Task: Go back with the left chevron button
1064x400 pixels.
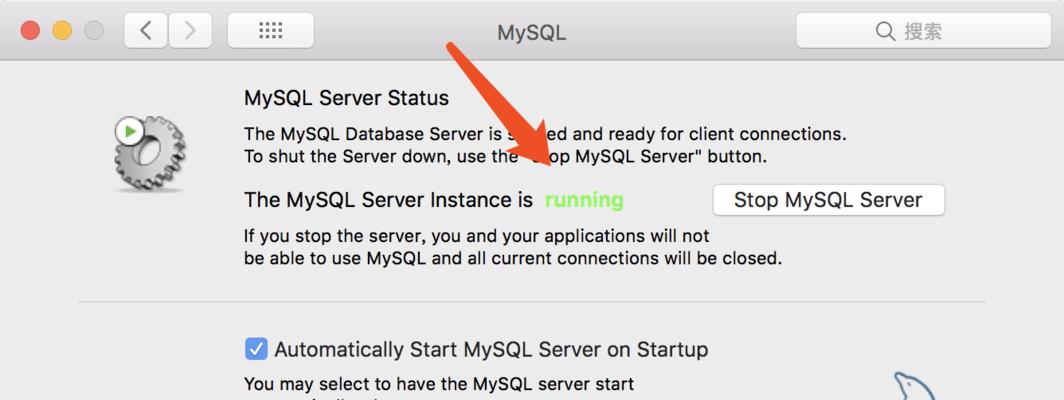Action: pyautogui.click(x=145, y=31)
